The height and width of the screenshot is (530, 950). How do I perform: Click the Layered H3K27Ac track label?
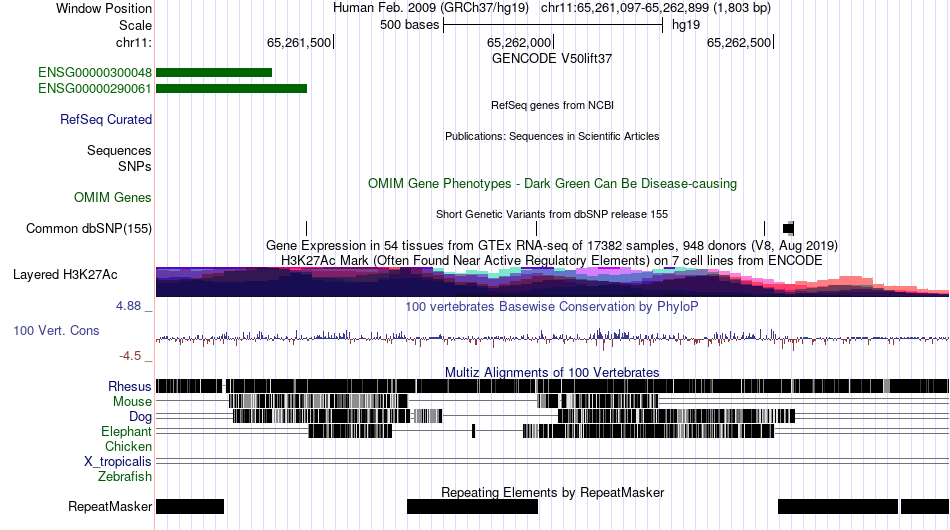pyautogui.click(x=65, y=274)
